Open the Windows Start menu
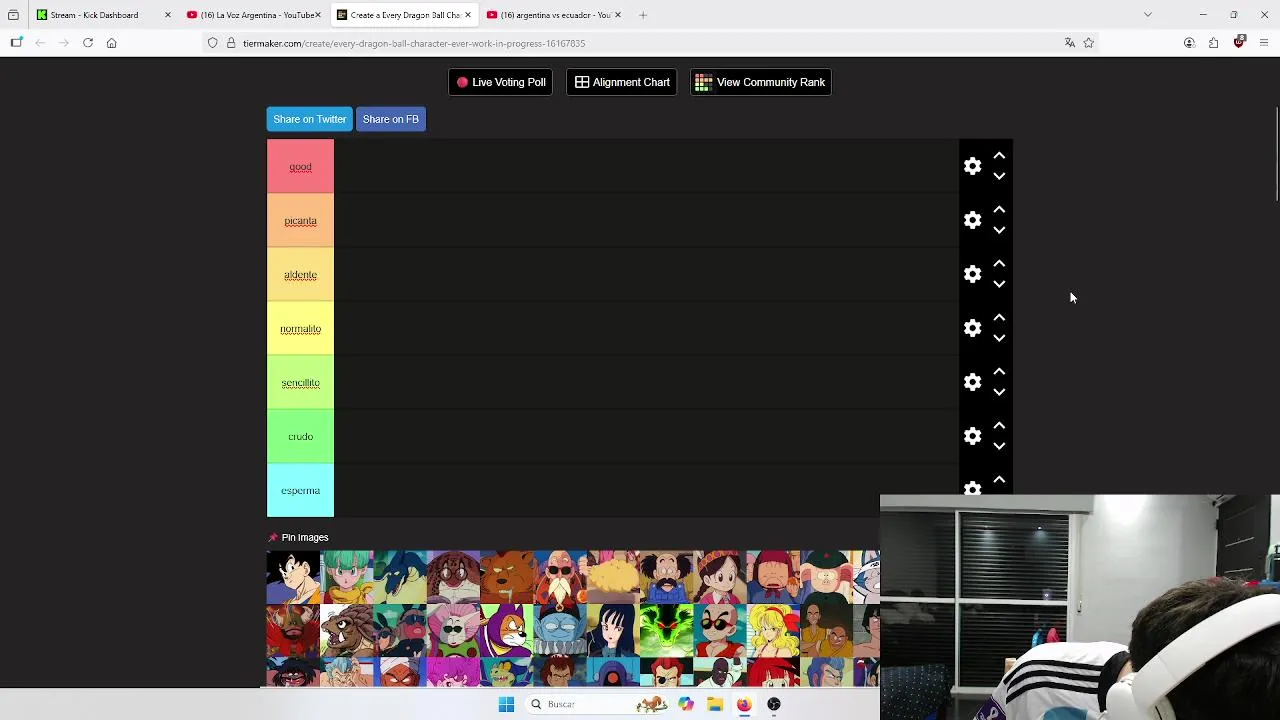1280x720 pixels. [506, 704]
